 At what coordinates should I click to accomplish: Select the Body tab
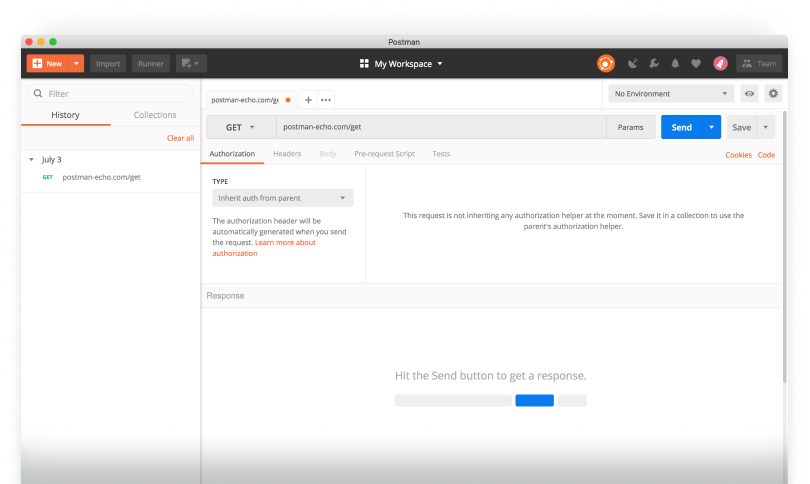(x=328, y=154)
